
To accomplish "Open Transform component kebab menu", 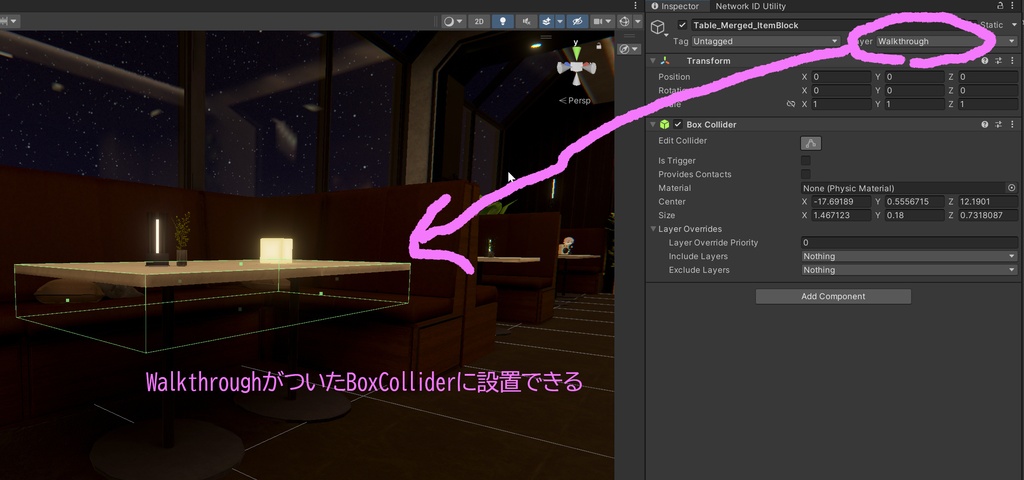I will 1014,61.
